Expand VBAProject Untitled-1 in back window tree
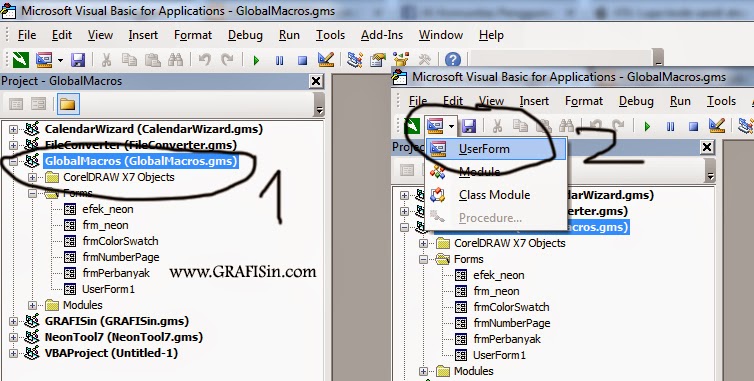 click(x=13, y=353)
